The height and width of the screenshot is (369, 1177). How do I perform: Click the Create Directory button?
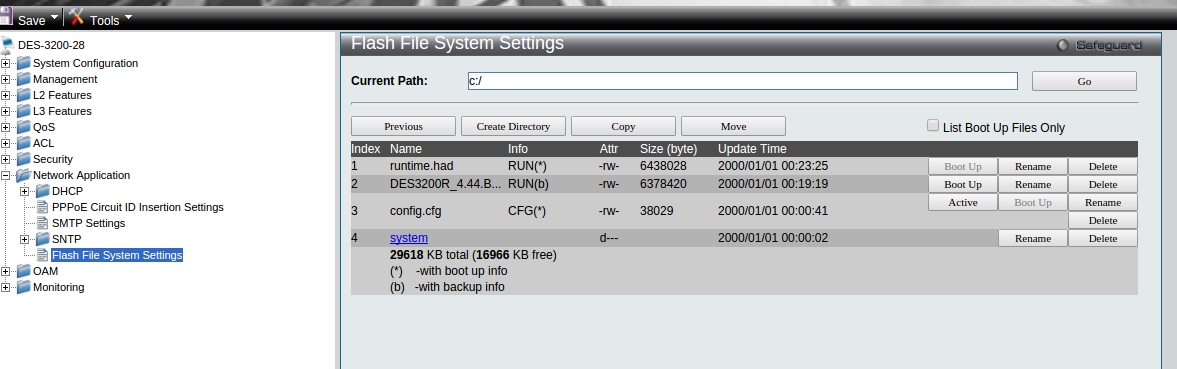pos(513,126)
